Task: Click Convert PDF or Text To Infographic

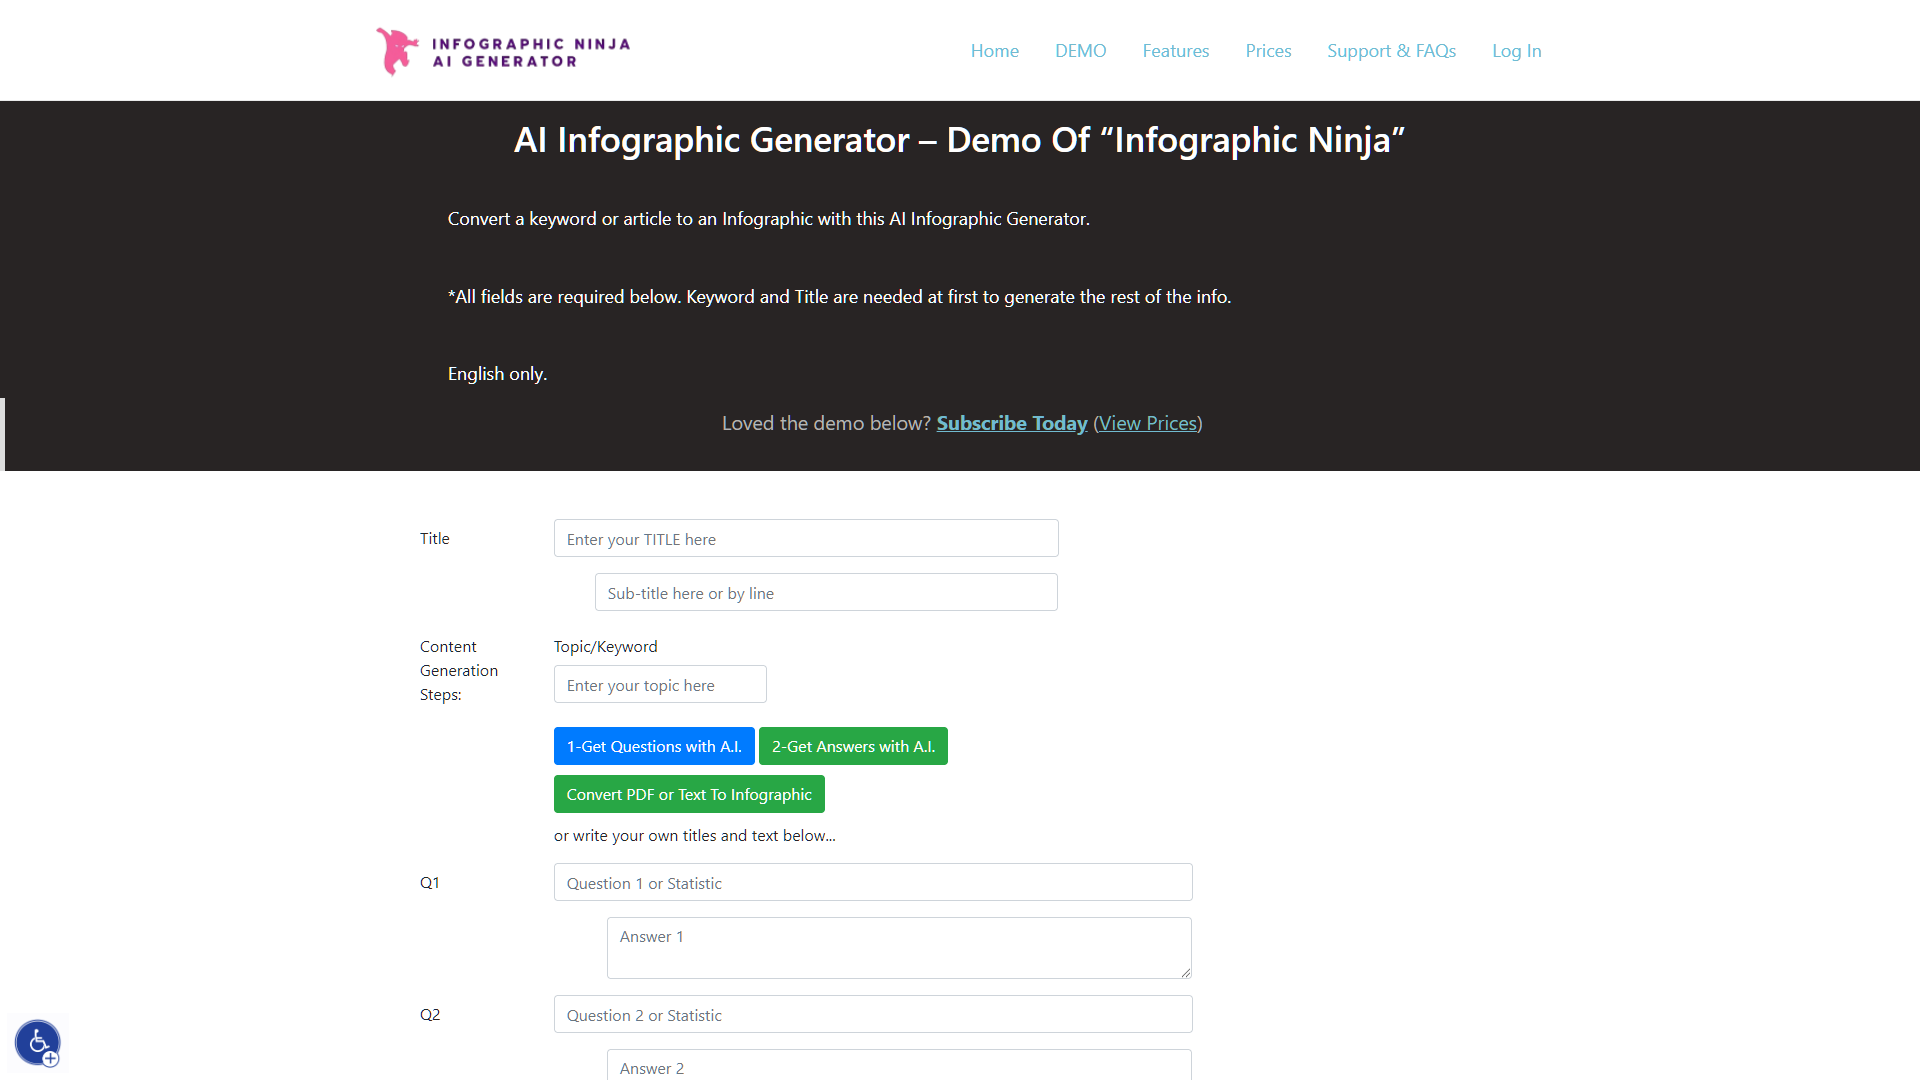Action: coord(688,793)
